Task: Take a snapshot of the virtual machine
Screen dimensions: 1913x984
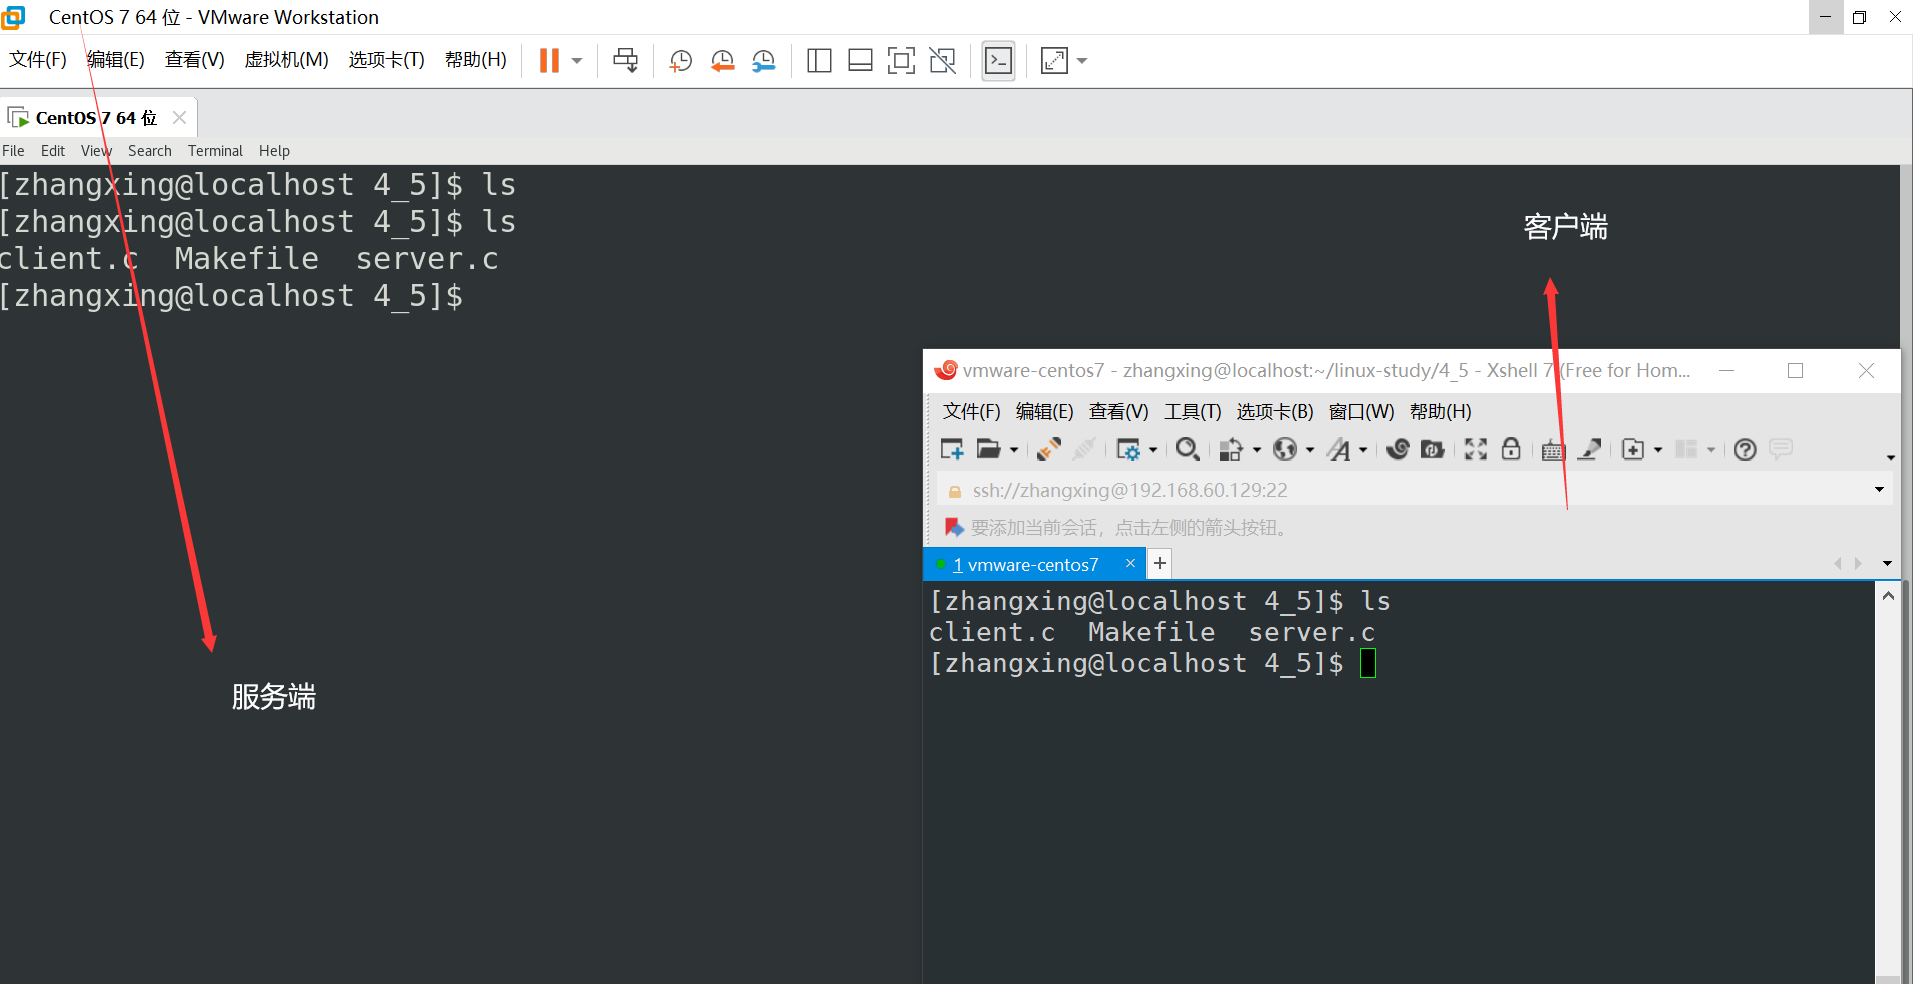Action: (x=680, y=61)
